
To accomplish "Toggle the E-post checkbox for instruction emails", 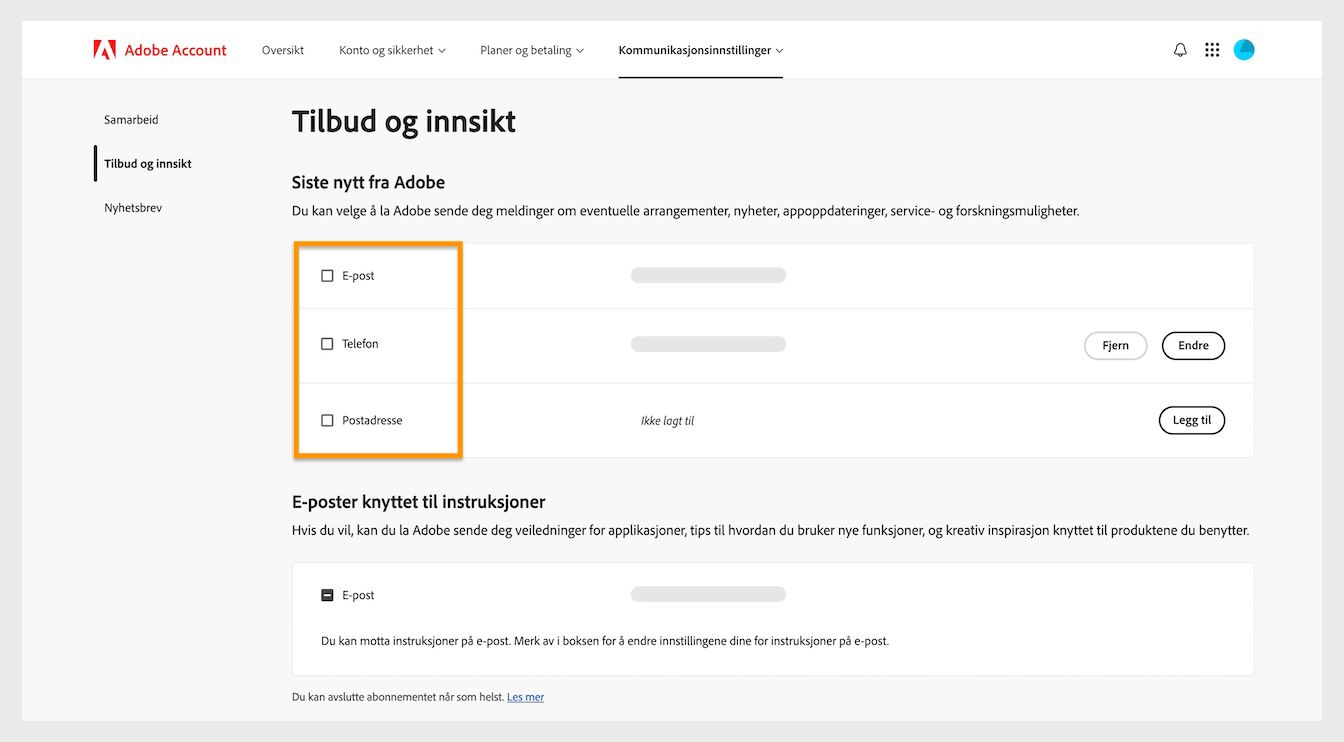I will (327, 594).
